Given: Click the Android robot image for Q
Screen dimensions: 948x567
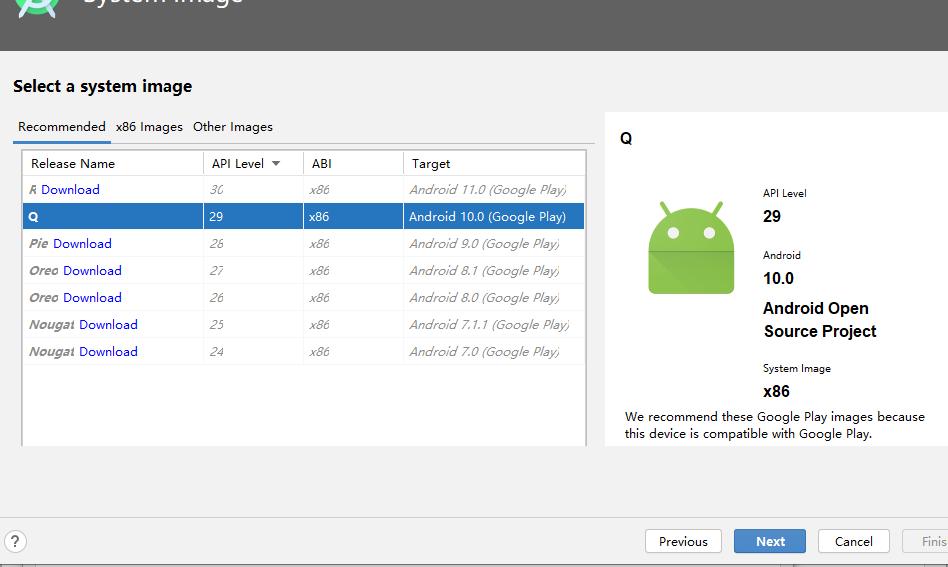Looking at the screenshot, I should click(x=691, y=248).
